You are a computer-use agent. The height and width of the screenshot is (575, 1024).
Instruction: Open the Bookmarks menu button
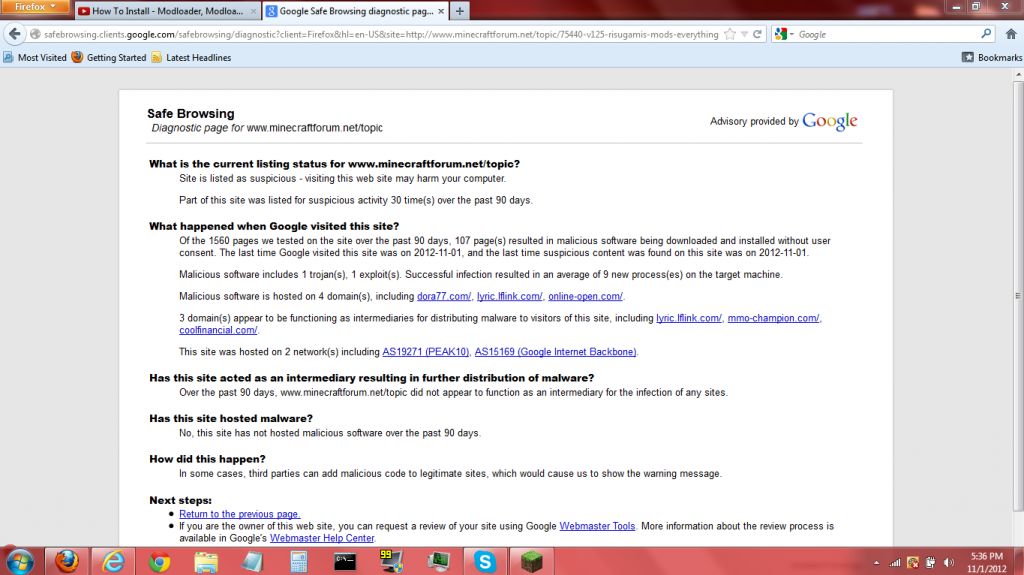(992, 58)
